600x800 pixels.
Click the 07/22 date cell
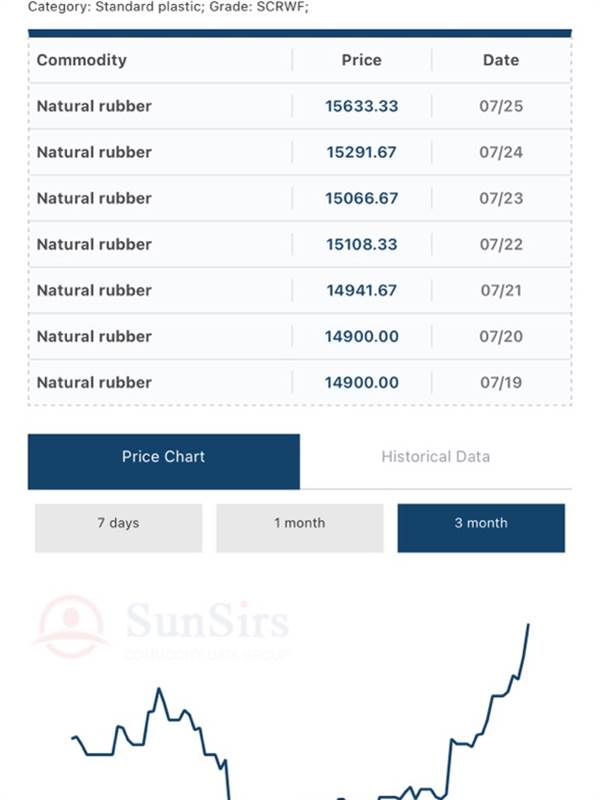click(501, 244)
